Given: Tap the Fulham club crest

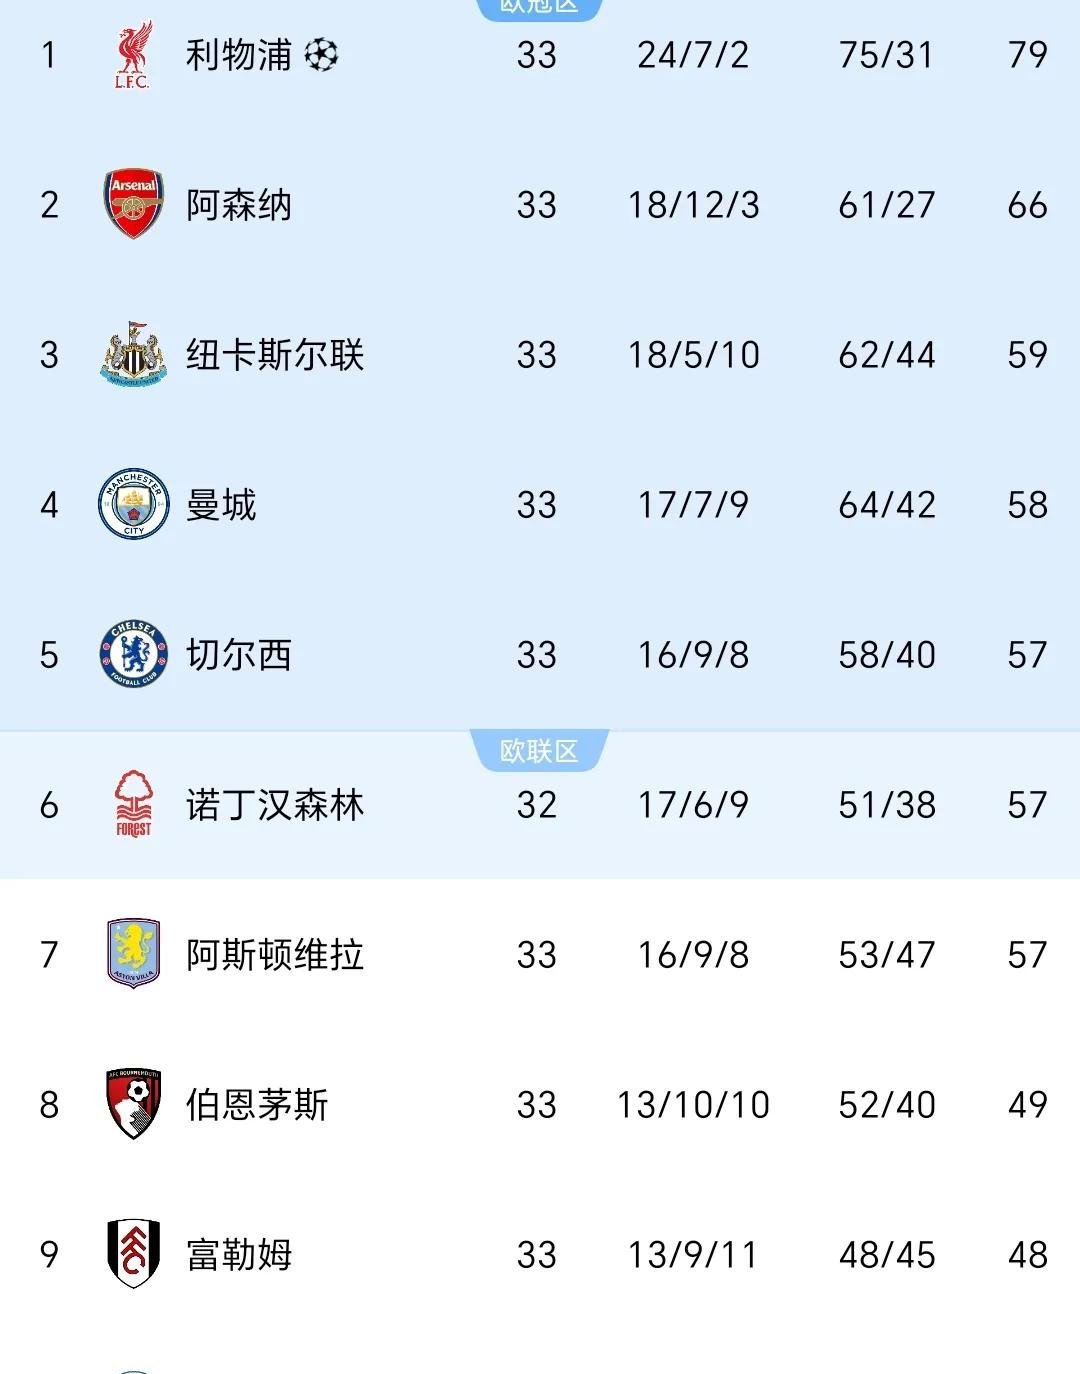Looking at the screenshot, I should [x=133, y=1254].
